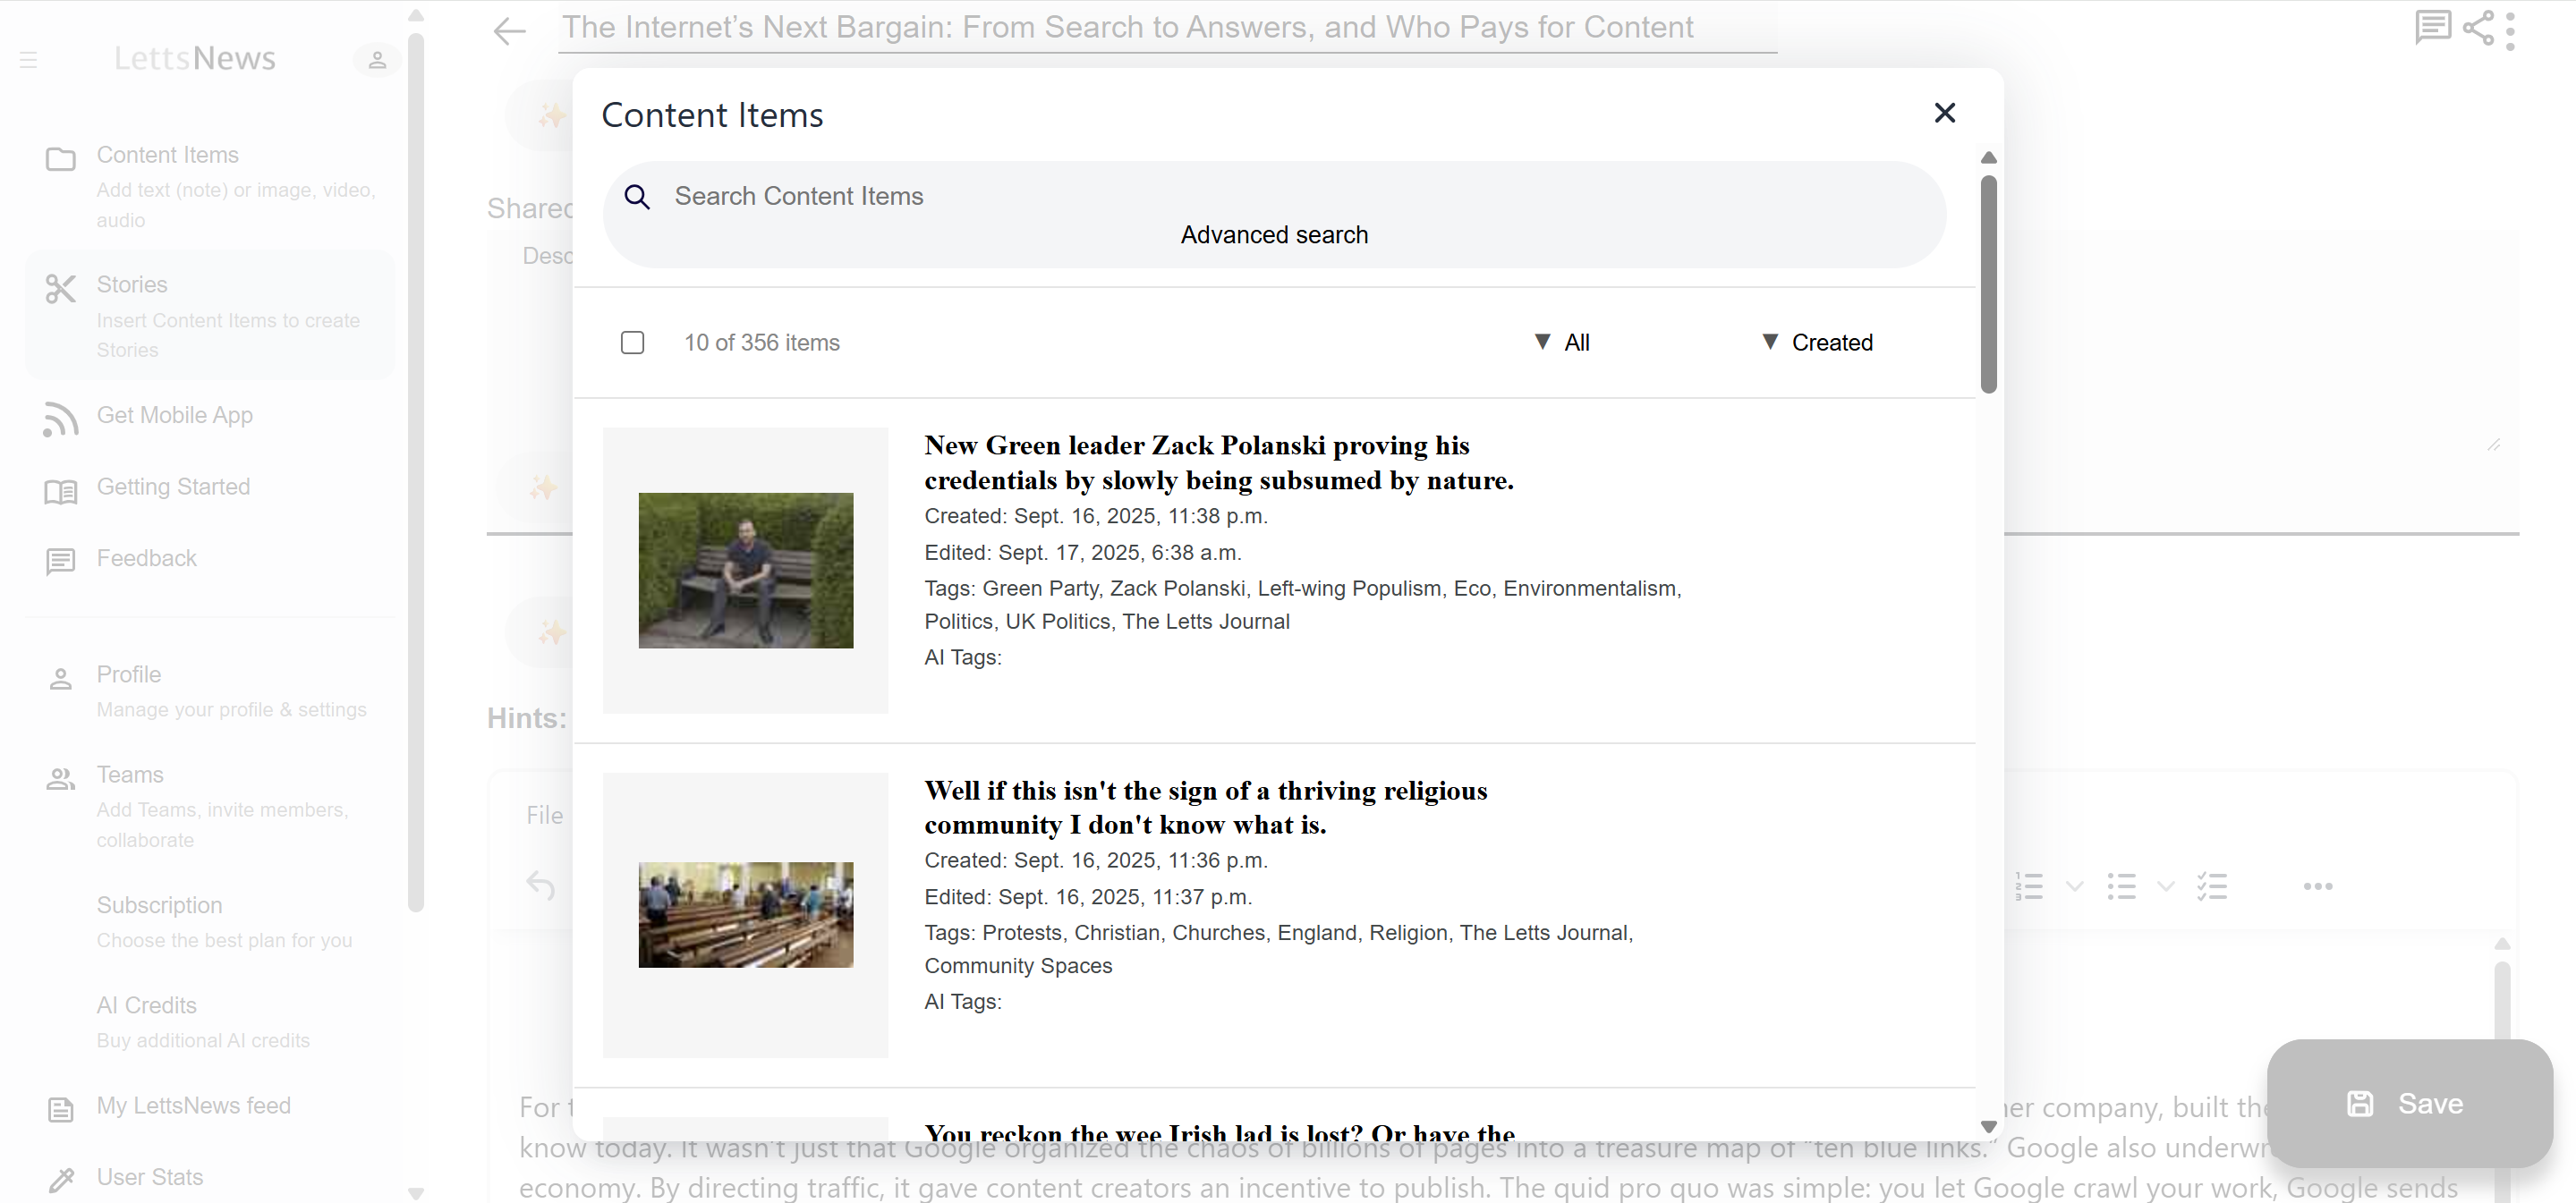Click the search magnifier icon in Content Items
This screenshot has width=2576, height=1203.
click(x=637, y=197)
